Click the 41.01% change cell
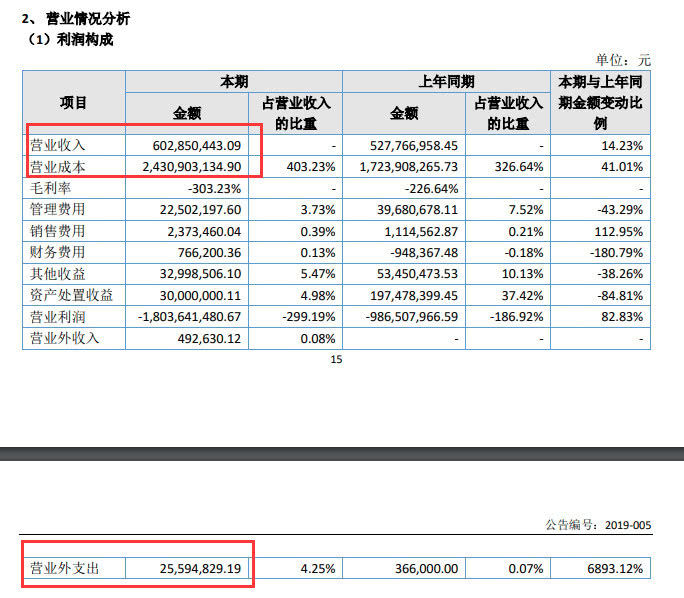This screenshot has height=598, width=684. tap(622, 167)
